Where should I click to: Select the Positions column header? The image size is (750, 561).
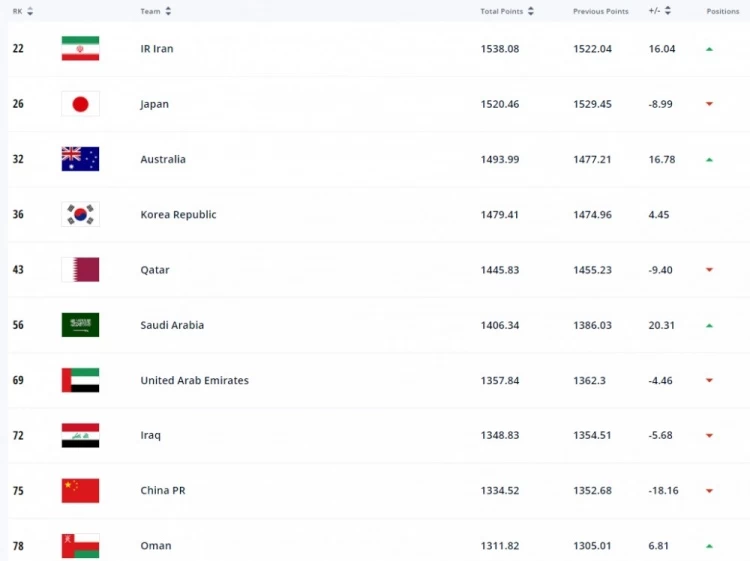[x=722, y=11]
